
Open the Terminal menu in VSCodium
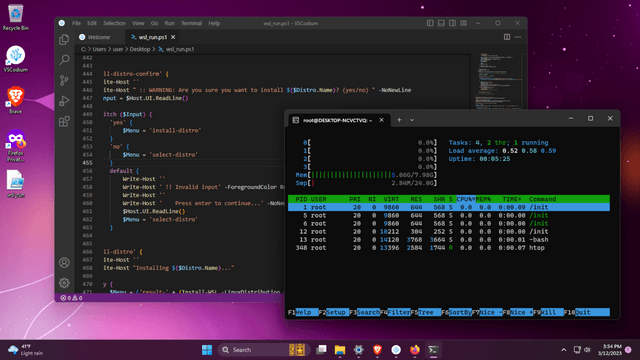[191, 23]
